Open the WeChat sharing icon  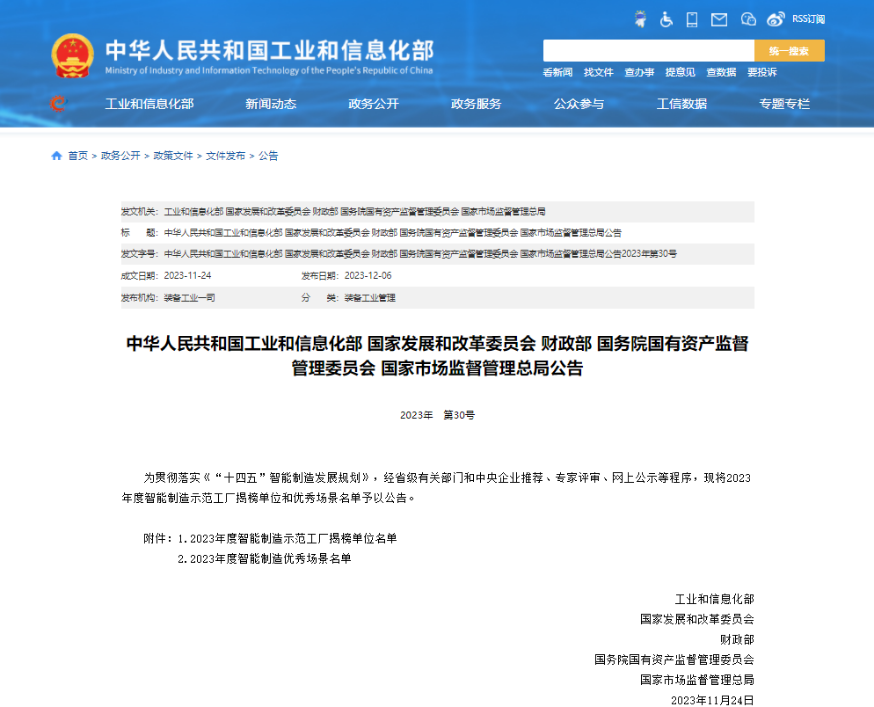[747, 18]
